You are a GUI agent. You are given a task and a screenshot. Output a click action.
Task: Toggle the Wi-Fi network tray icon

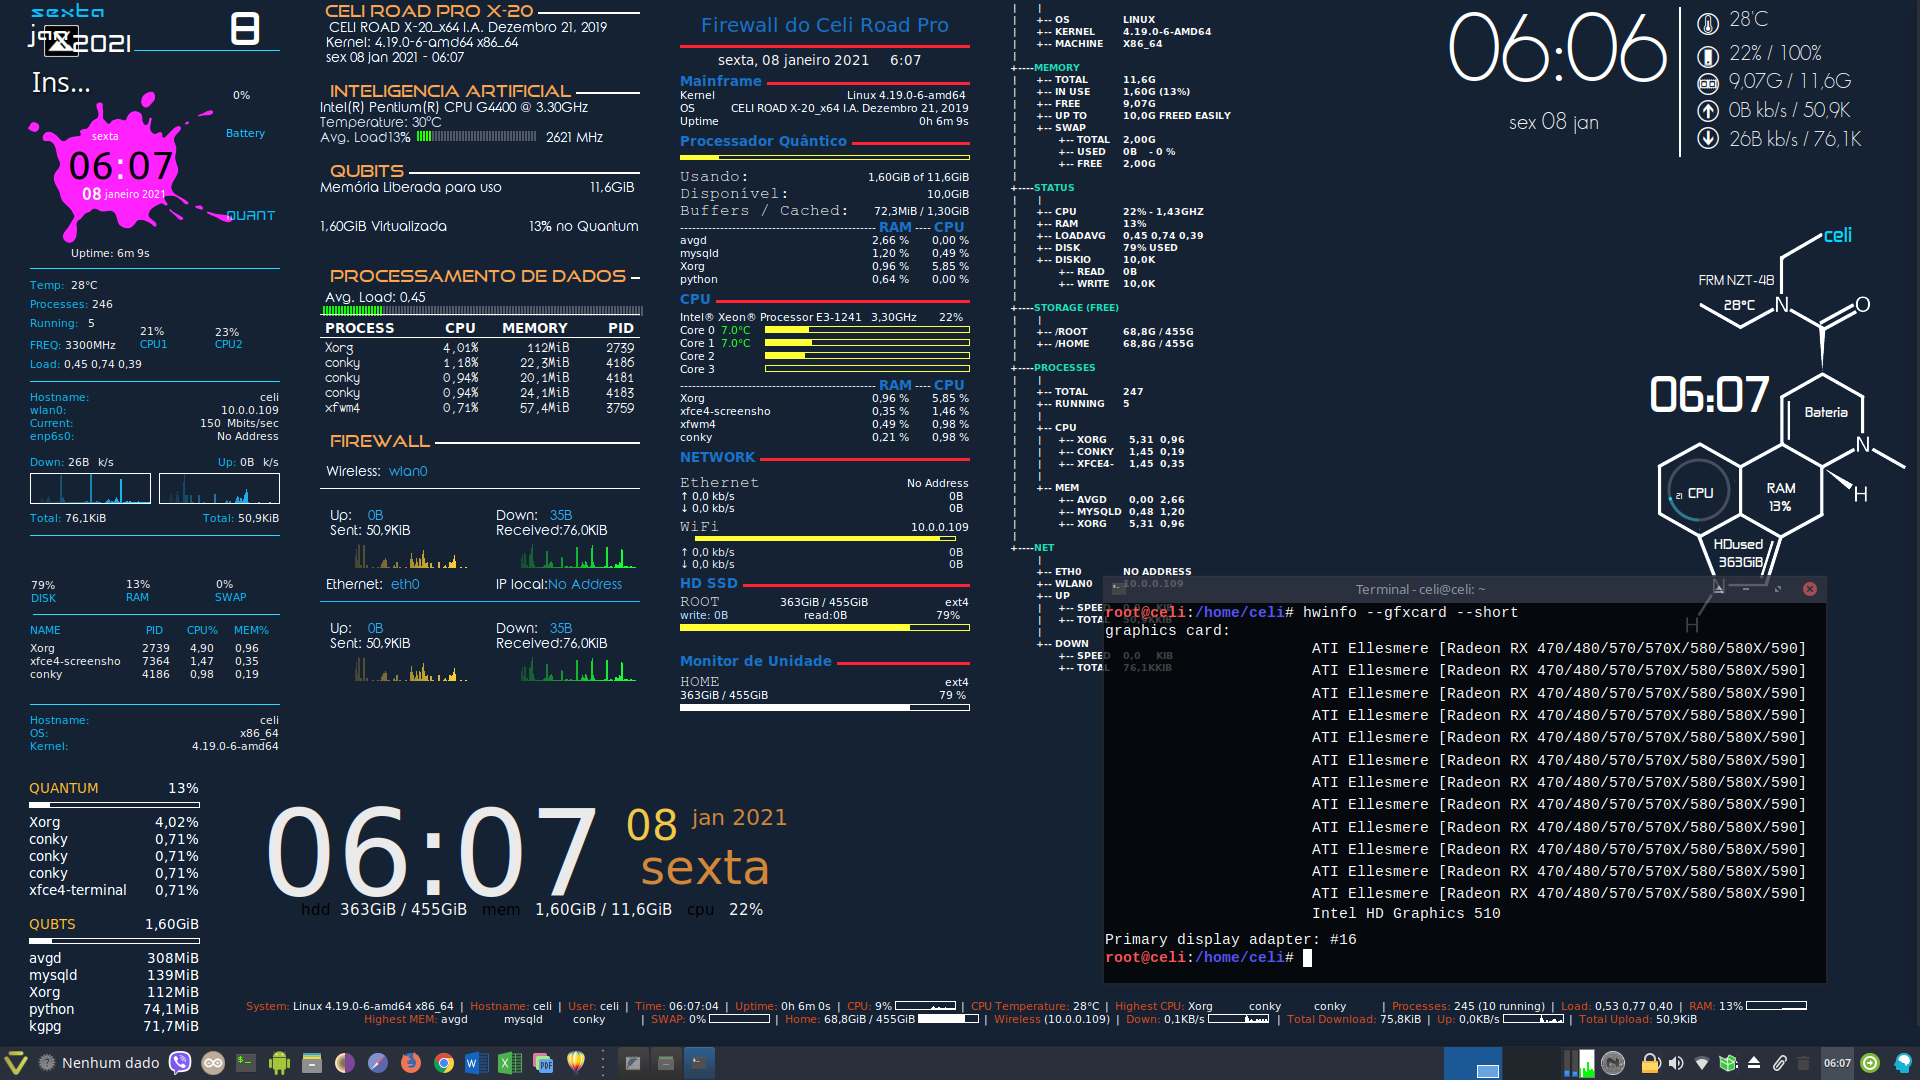(1702, 1063)
